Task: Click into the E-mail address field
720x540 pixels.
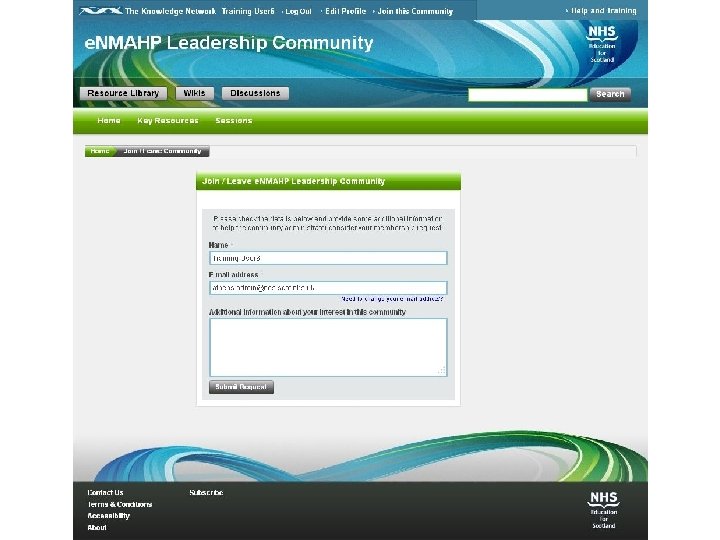Action: tap(328, 288)
